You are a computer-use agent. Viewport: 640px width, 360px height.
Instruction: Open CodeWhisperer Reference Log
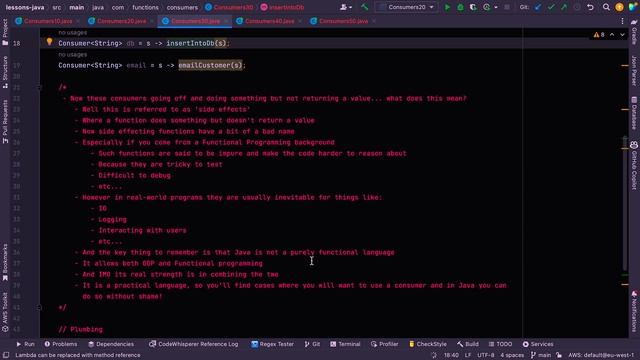(193, 344)
